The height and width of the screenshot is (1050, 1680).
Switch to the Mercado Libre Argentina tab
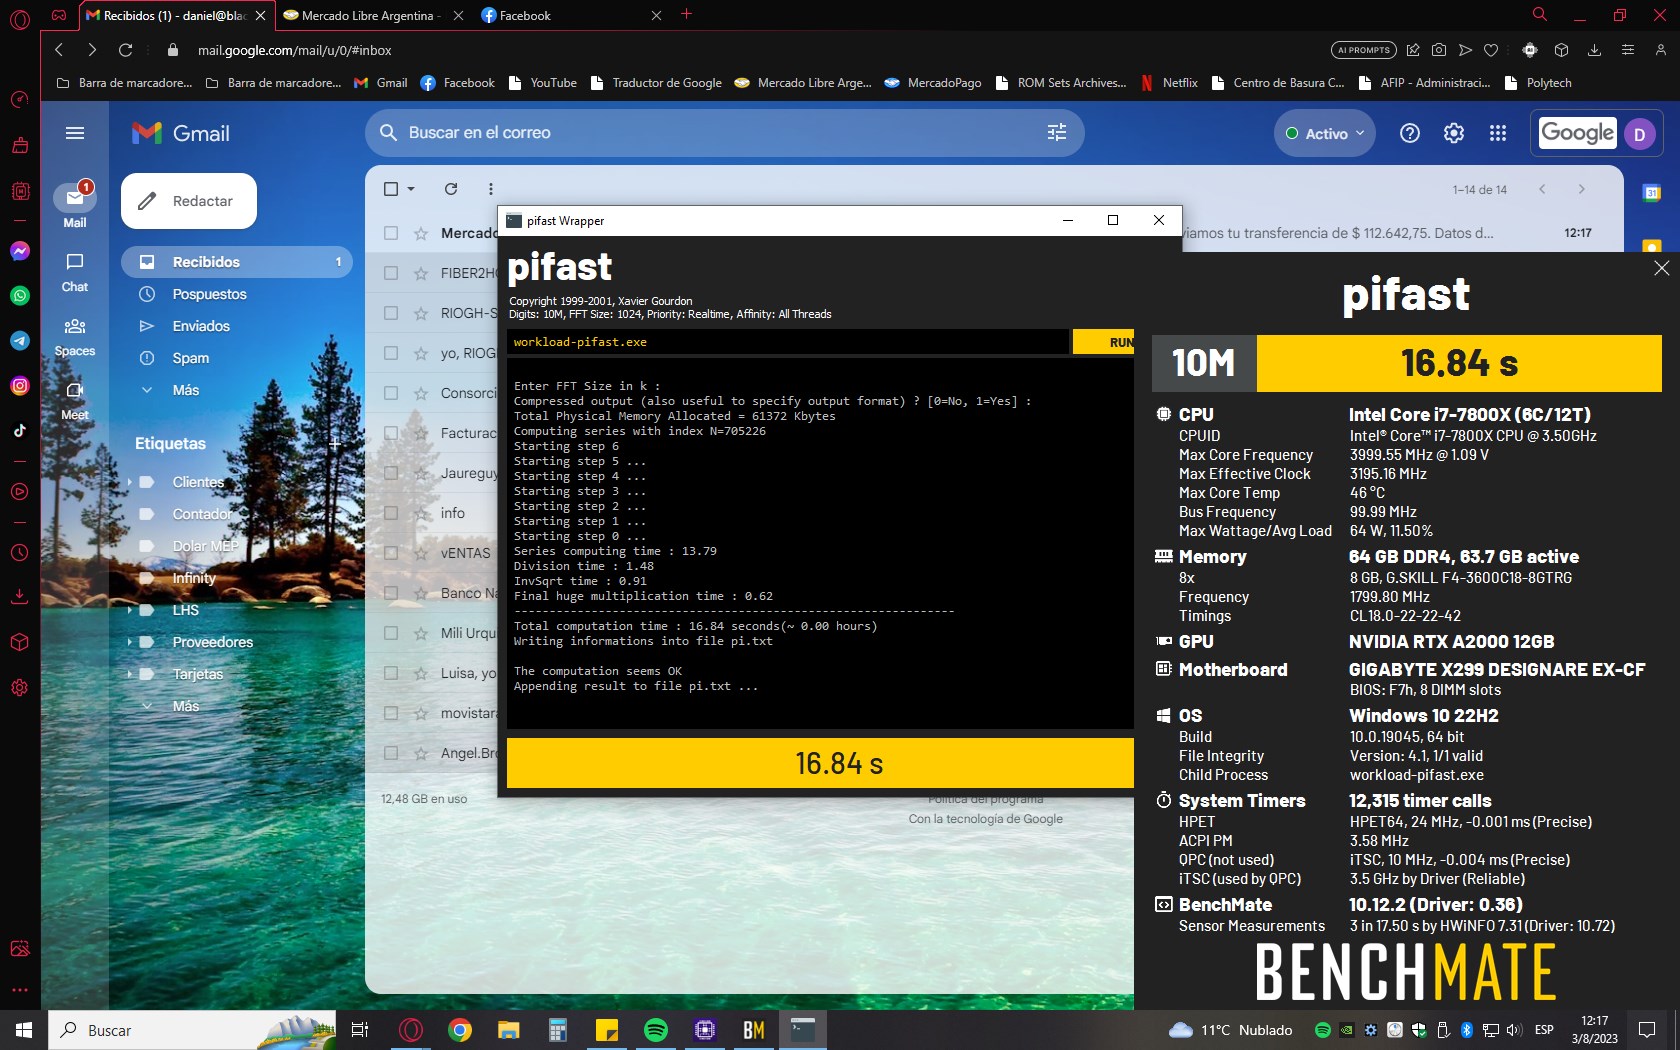point(372,15)
